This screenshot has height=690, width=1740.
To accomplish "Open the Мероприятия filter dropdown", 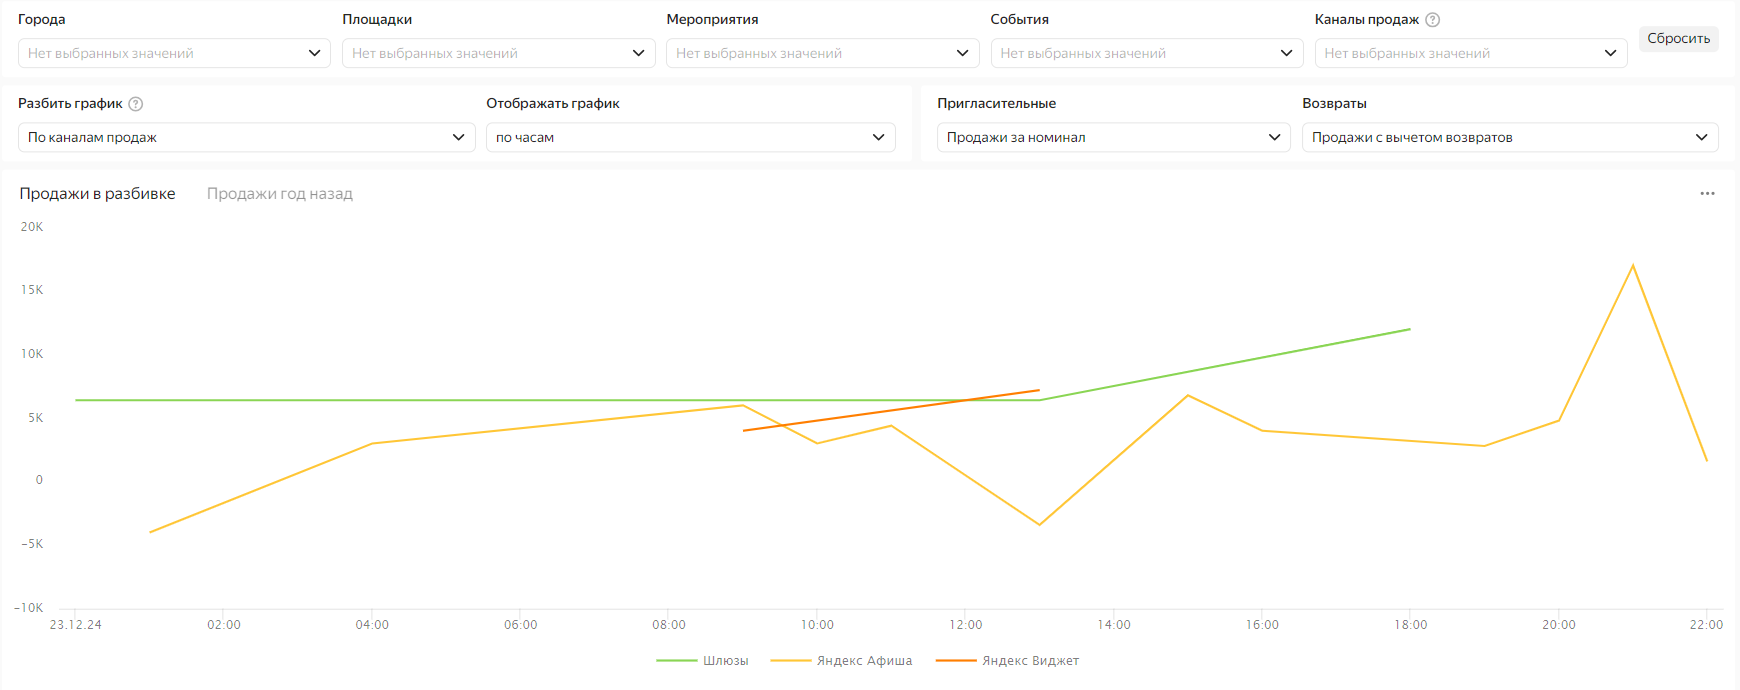I will pos(822,53).
